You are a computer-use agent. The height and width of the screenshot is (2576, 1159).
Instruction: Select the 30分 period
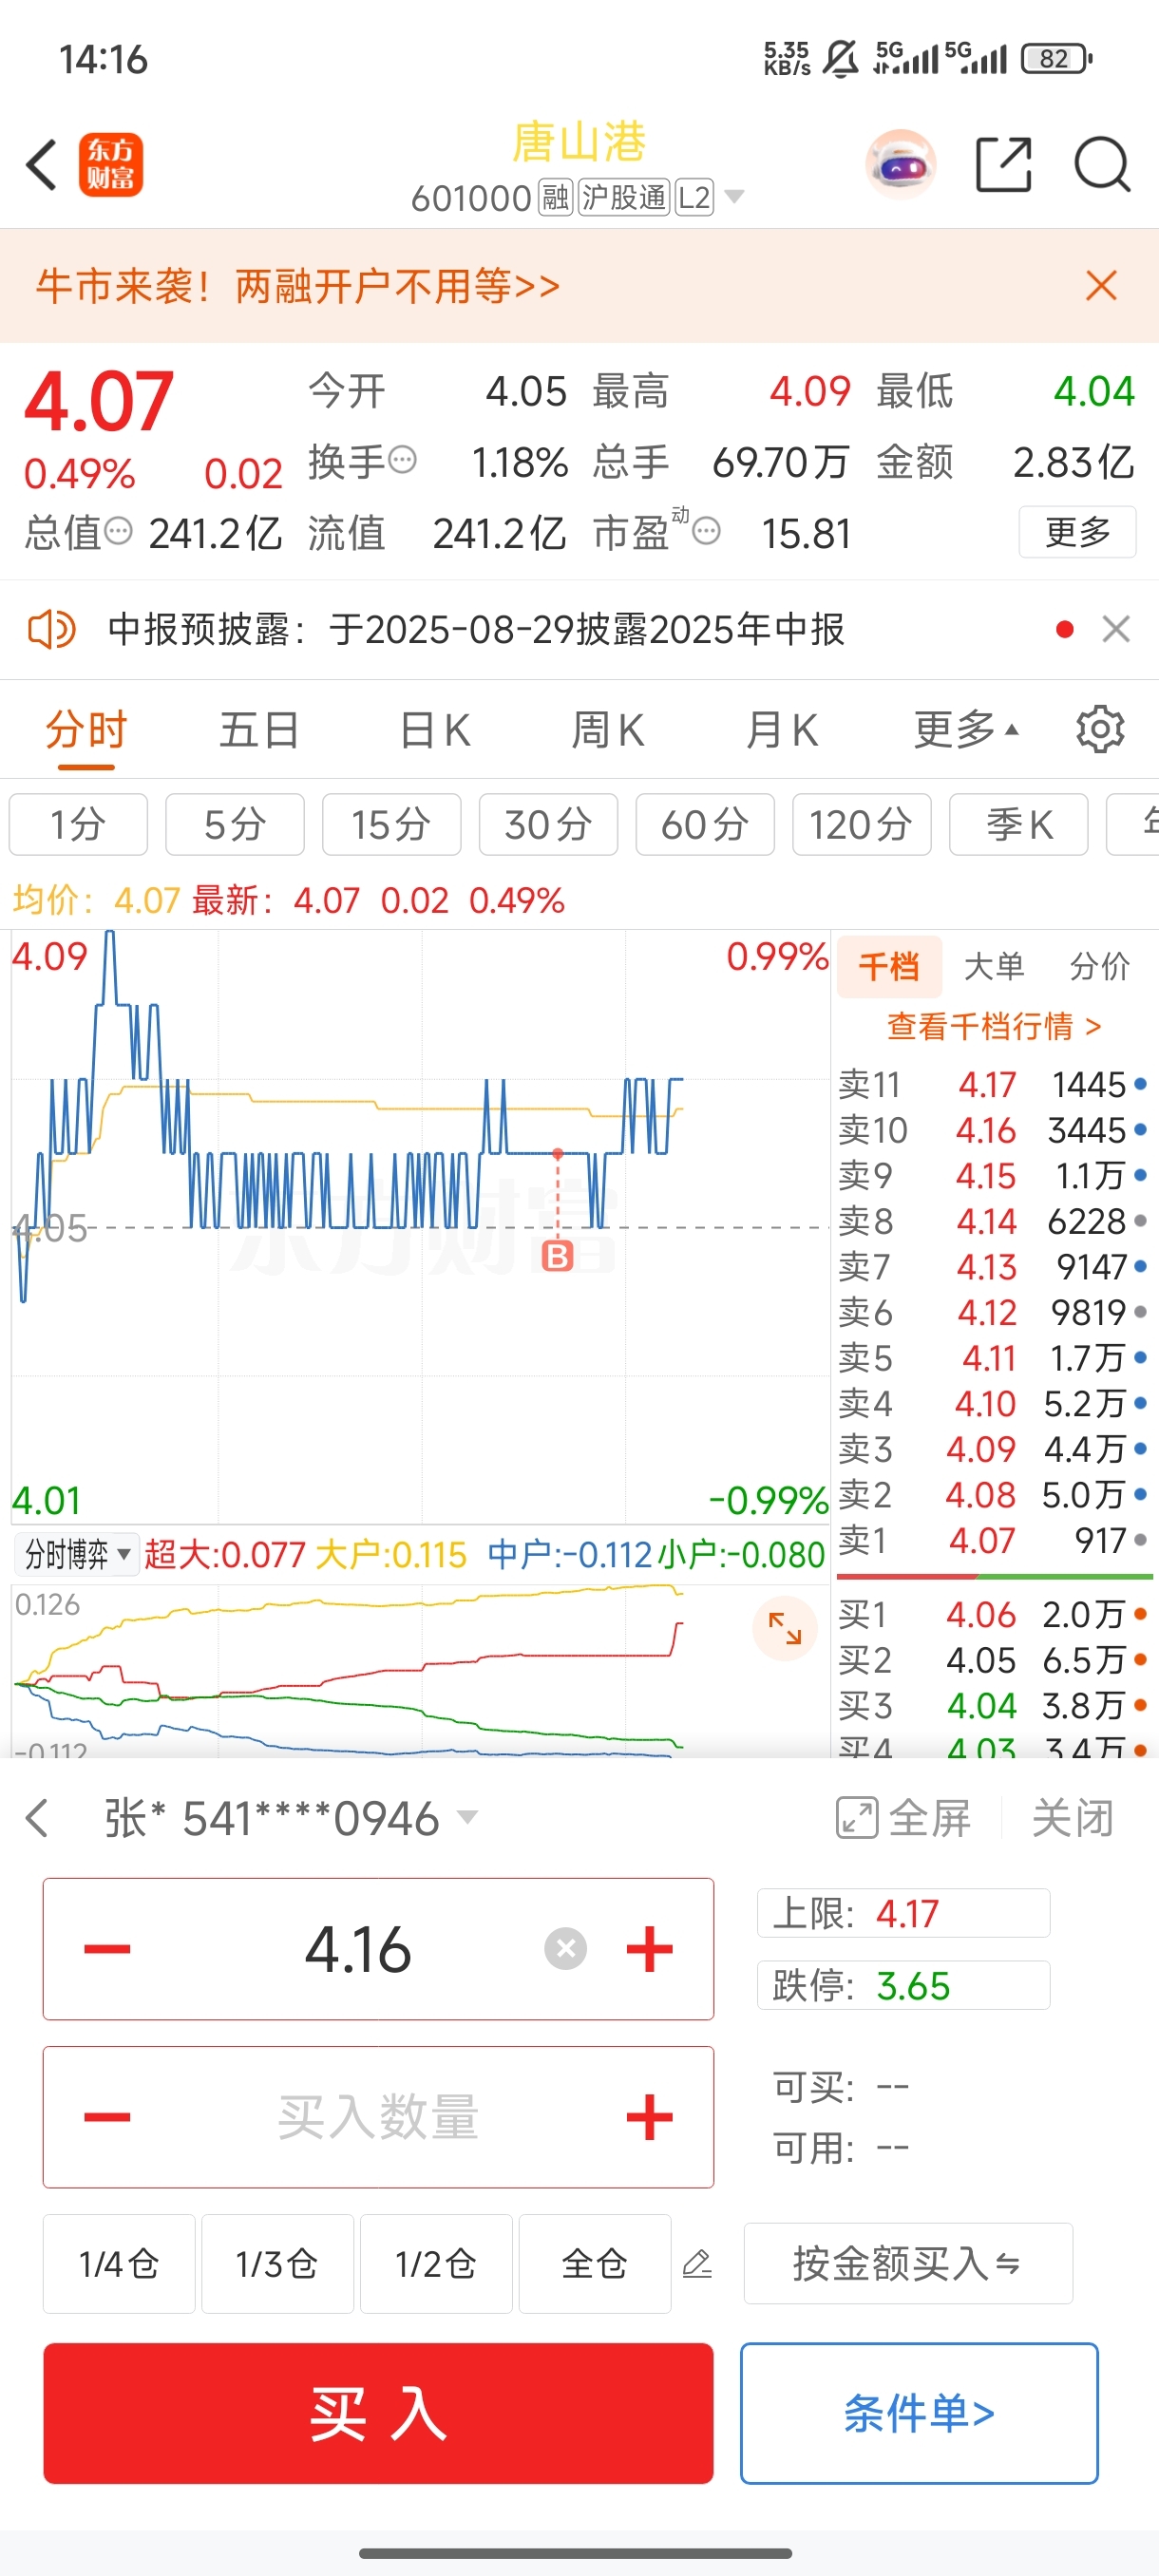tap(548, 825)
